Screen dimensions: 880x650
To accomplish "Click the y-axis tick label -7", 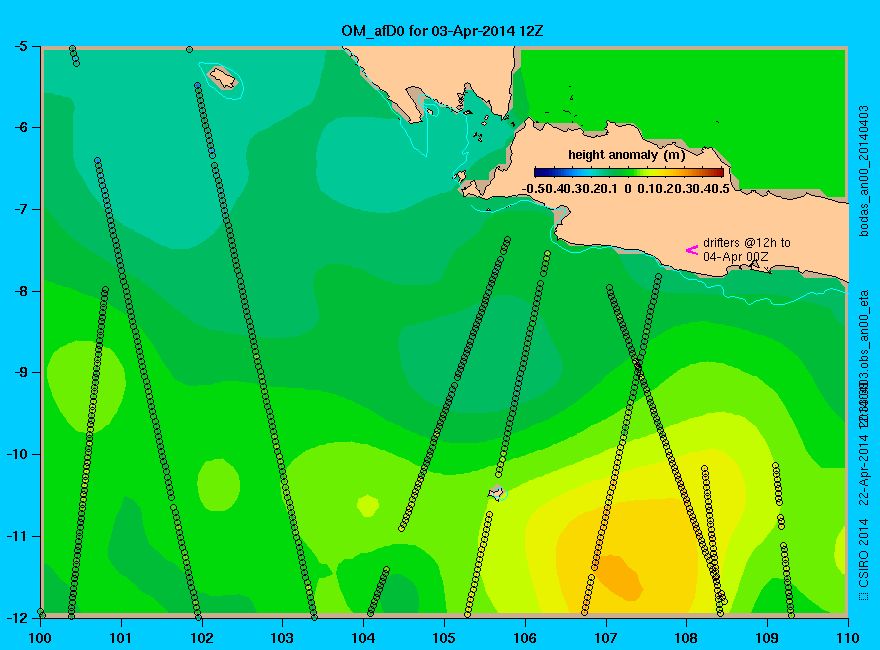I will click(20, 209).
